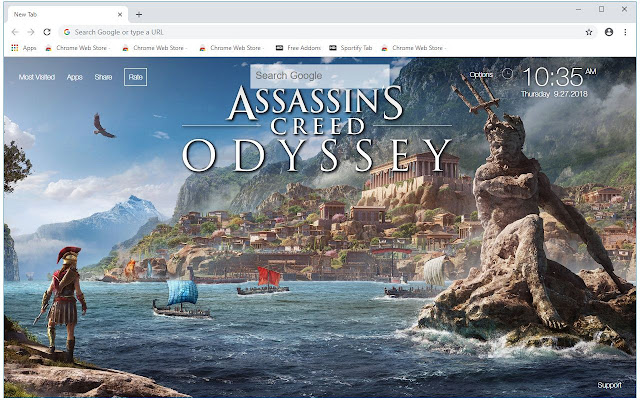Open Most Visited menu
This screenshot has width=640, height=400.
(37, 77)
